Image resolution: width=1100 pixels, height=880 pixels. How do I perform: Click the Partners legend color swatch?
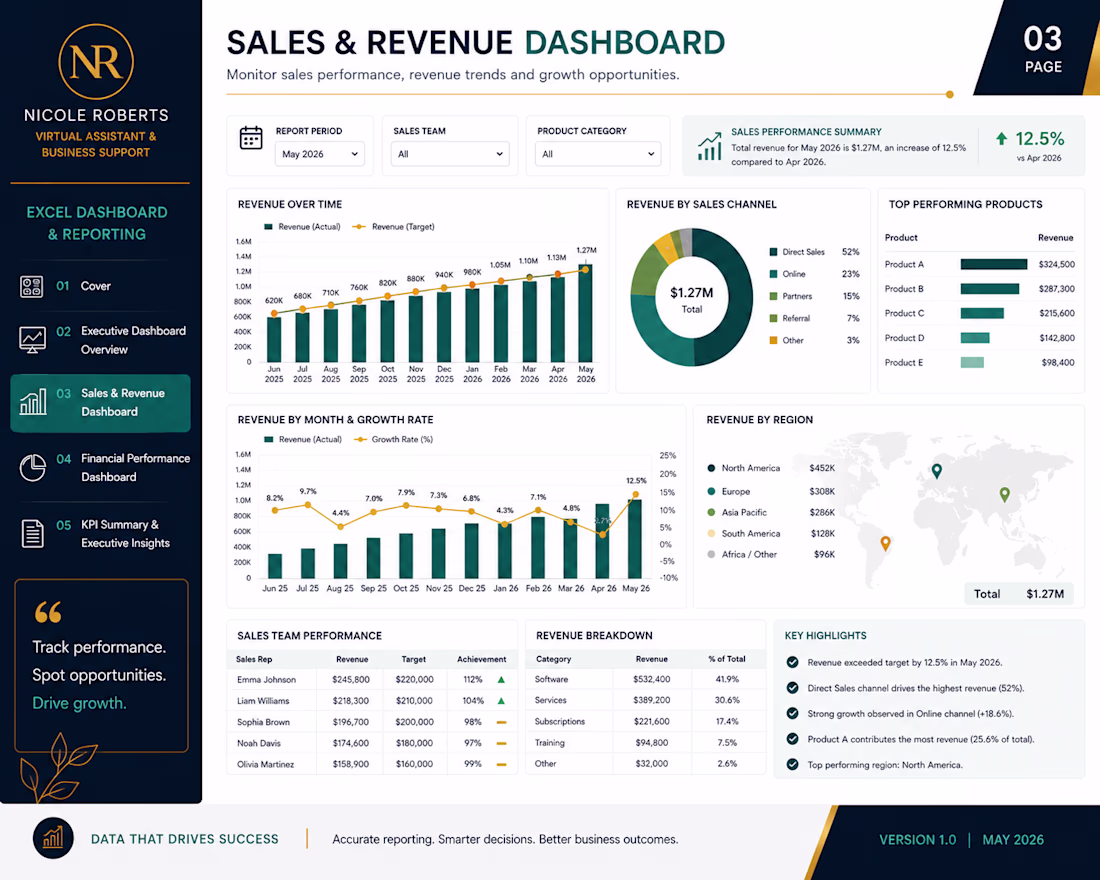pyautogui.click(x=773, y=296)
